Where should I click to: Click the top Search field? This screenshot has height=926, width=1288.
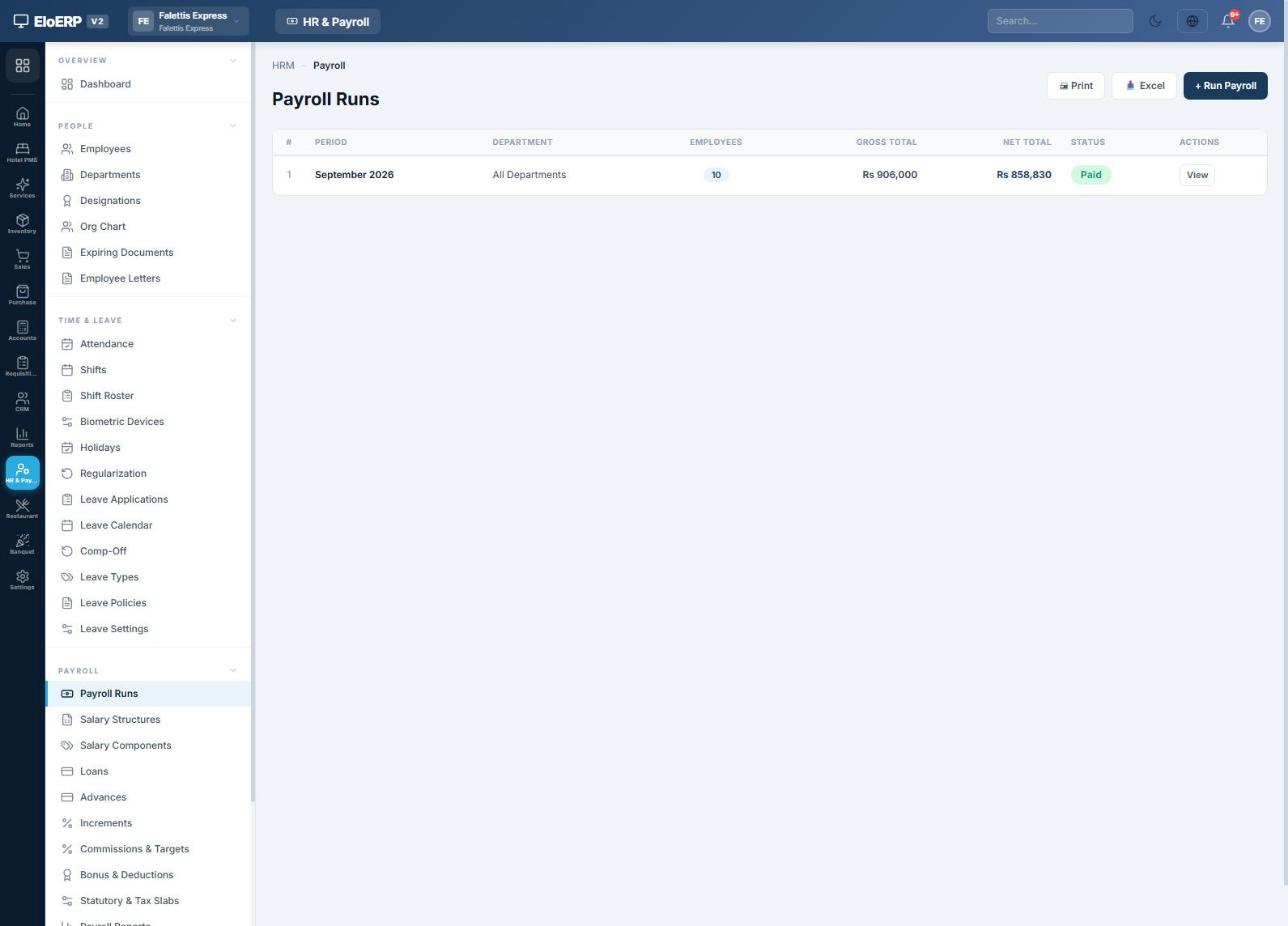click(x=1060, y=21)
